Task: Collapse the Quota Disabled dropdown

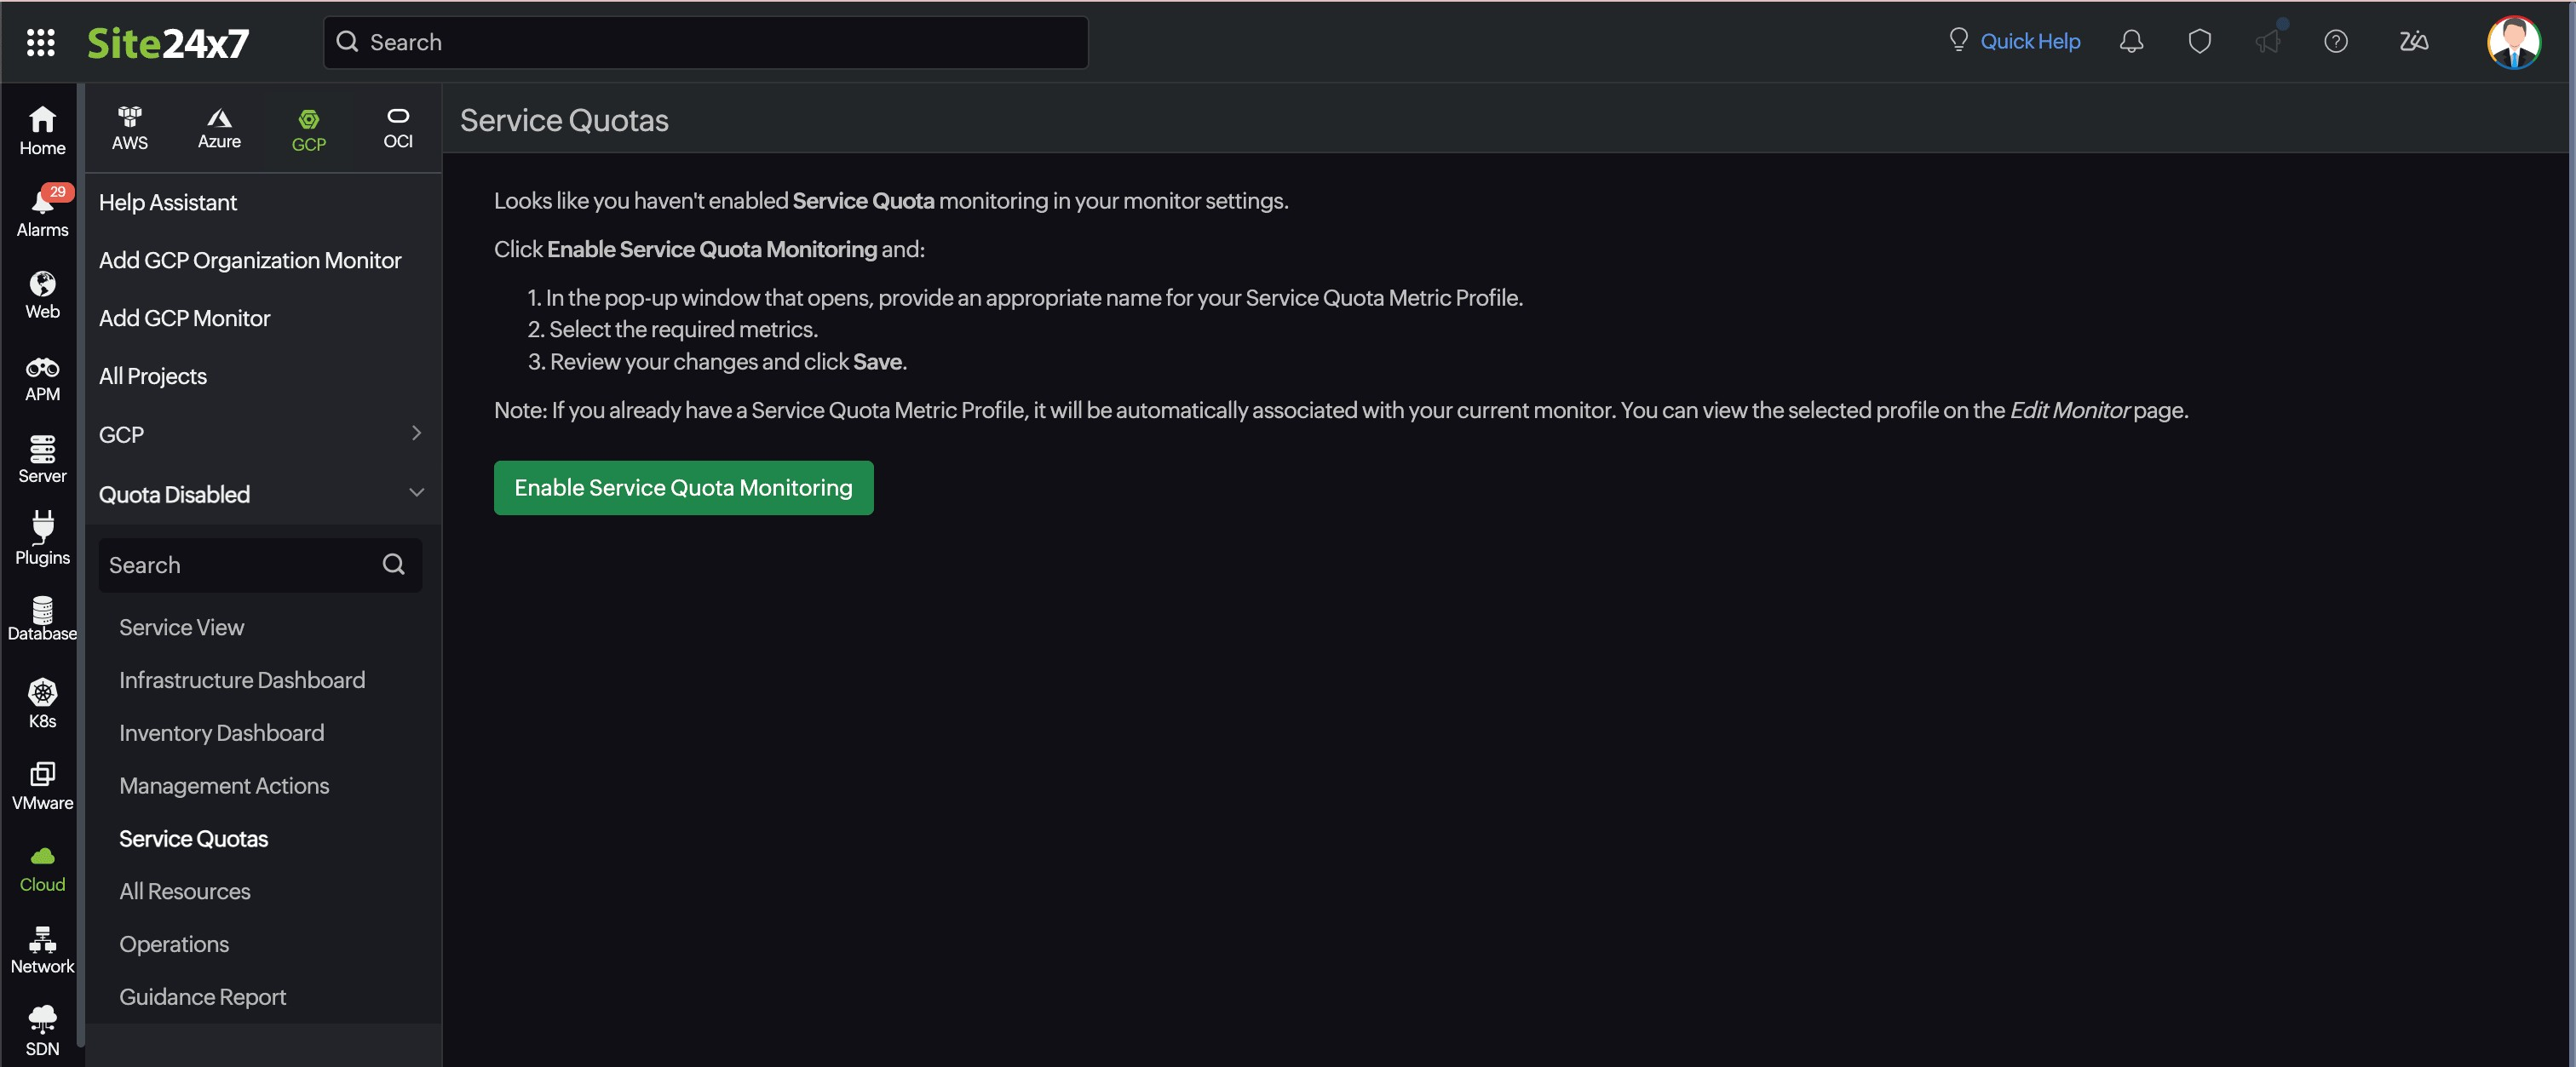Action: [x=416, y=493]
